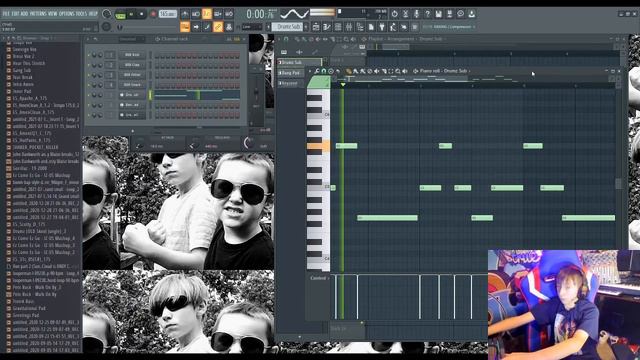The height and width of the screenshot is (360, 640).
Task: Click the microphone recording icon
Action: pos(417,14)
